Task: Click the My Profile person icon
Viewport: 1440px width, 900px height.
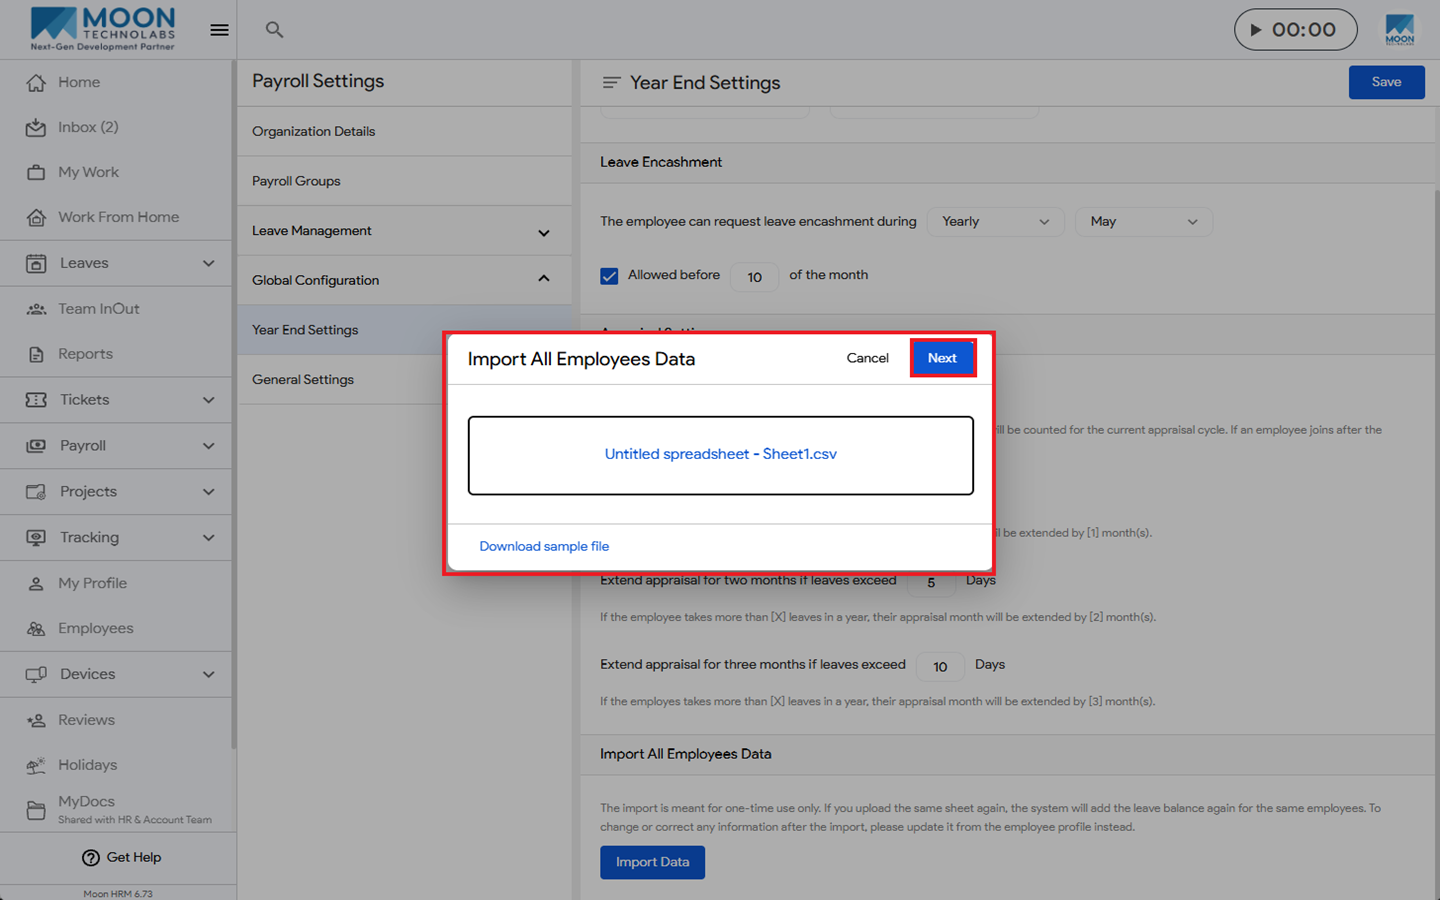Action: tap(36, 584)
